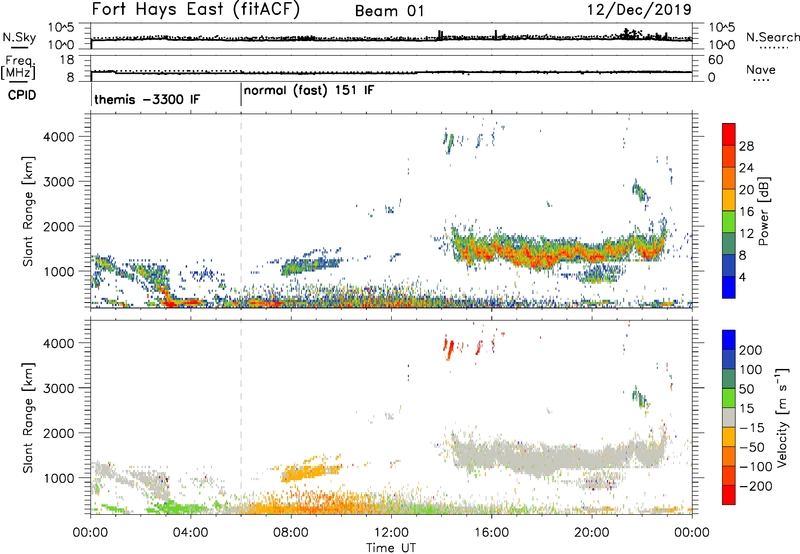The image size is (800, 554).
Task: Click the '04:00' time axis tick
Action: pyautogui.click(x=191, y=533)
